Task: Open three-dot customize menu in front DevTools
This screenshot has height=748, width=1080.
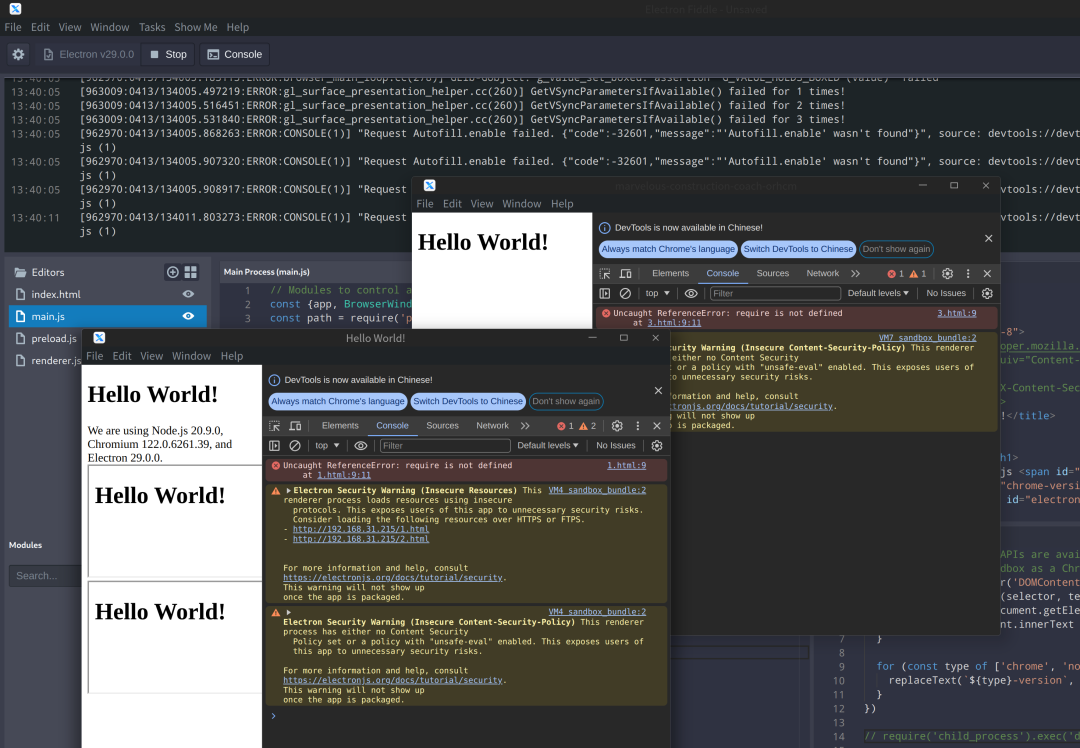Action: click(638, 426)
